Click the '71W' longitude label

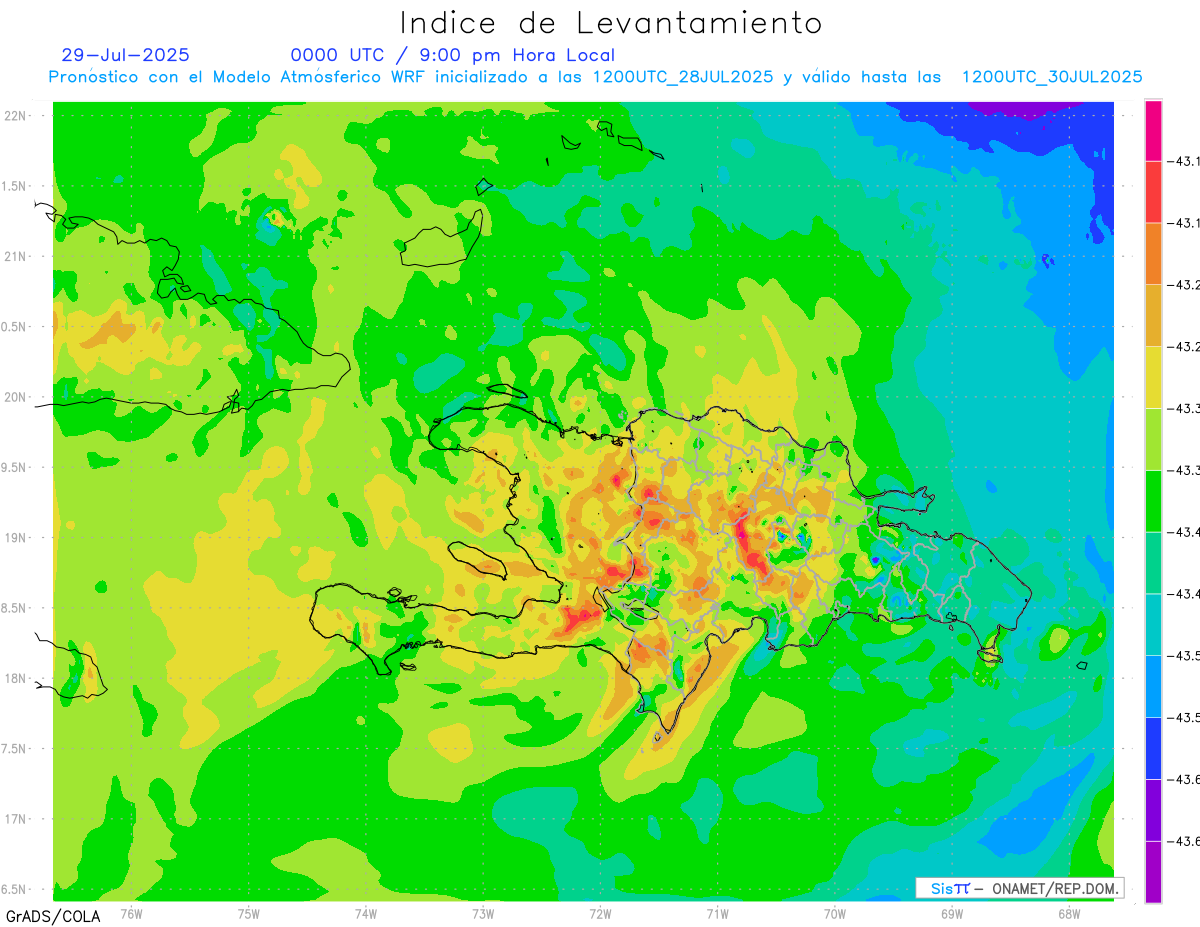tap(717, 913)
